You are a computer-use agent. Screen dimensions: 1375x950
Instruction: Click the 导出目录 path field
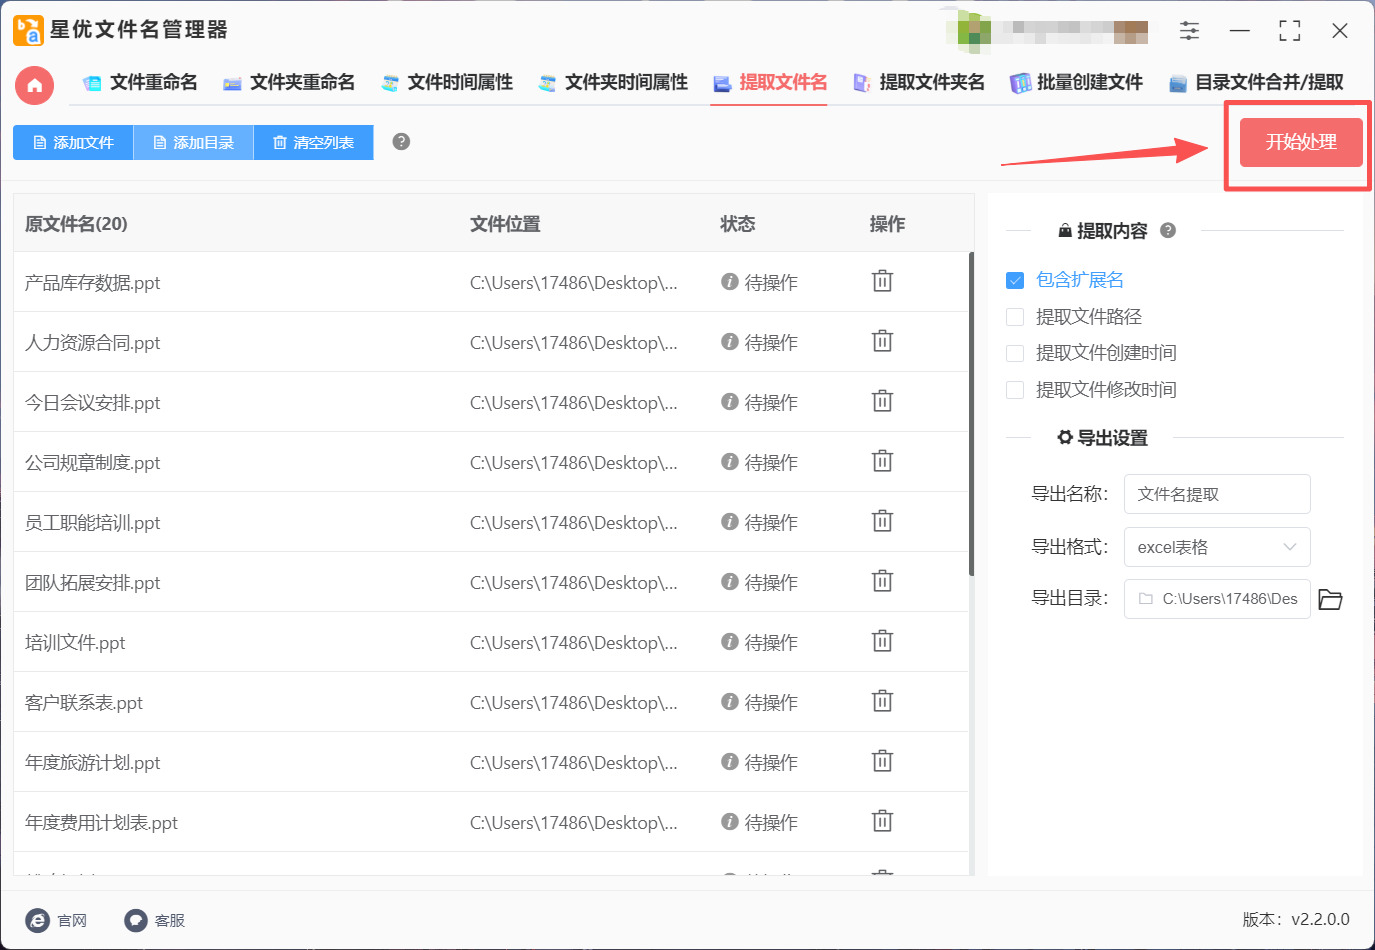(1217, 599)
